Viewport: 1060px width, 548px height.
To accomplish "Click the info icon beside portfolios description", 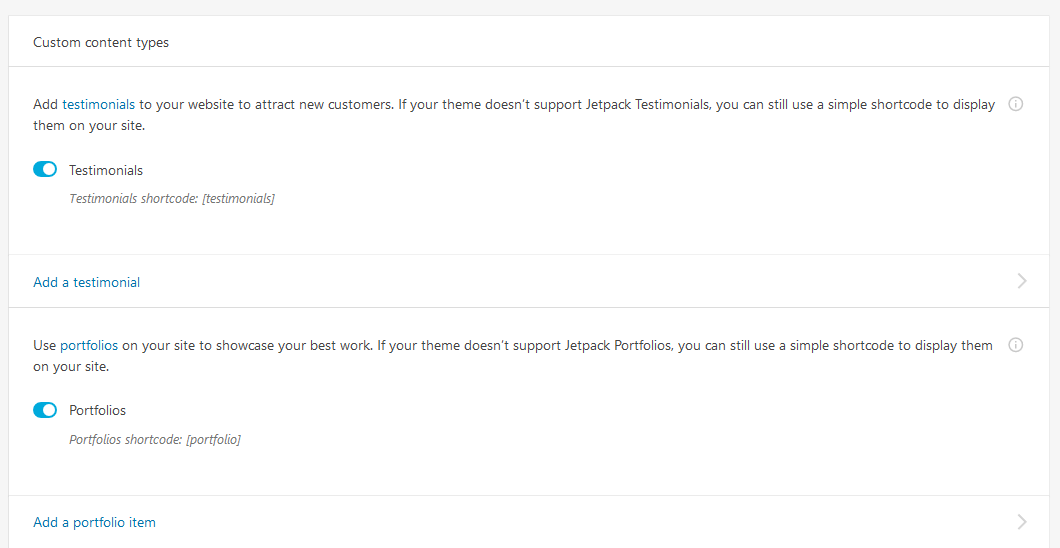I will [x=1016, y=345].
